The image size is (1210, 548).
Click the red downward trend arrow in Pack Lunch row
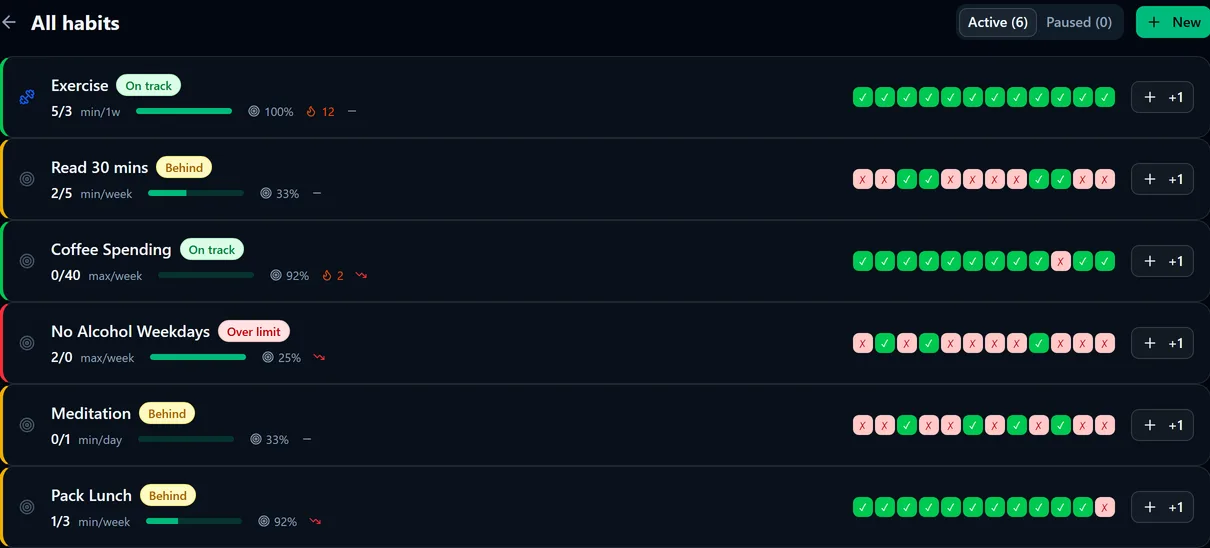(315, 522)
